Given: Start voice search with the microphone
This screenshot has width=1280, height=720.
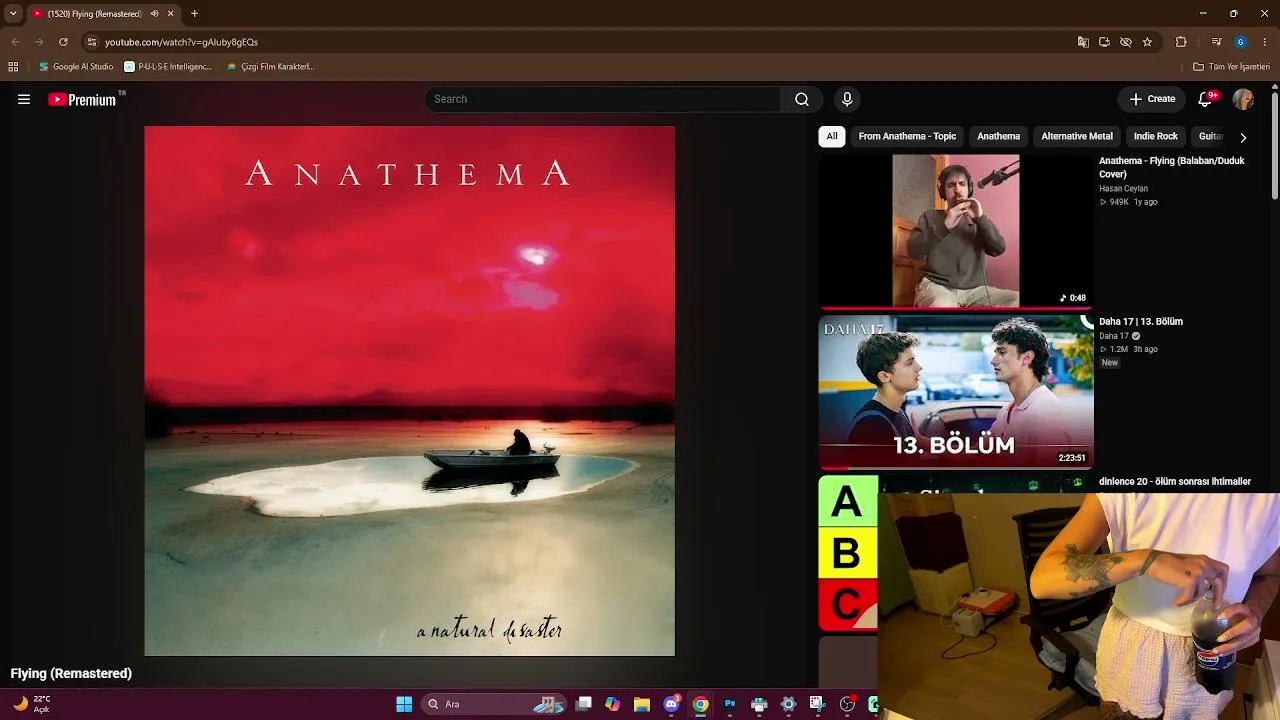Looking at the screenshot, I should (x=847, y=99).
